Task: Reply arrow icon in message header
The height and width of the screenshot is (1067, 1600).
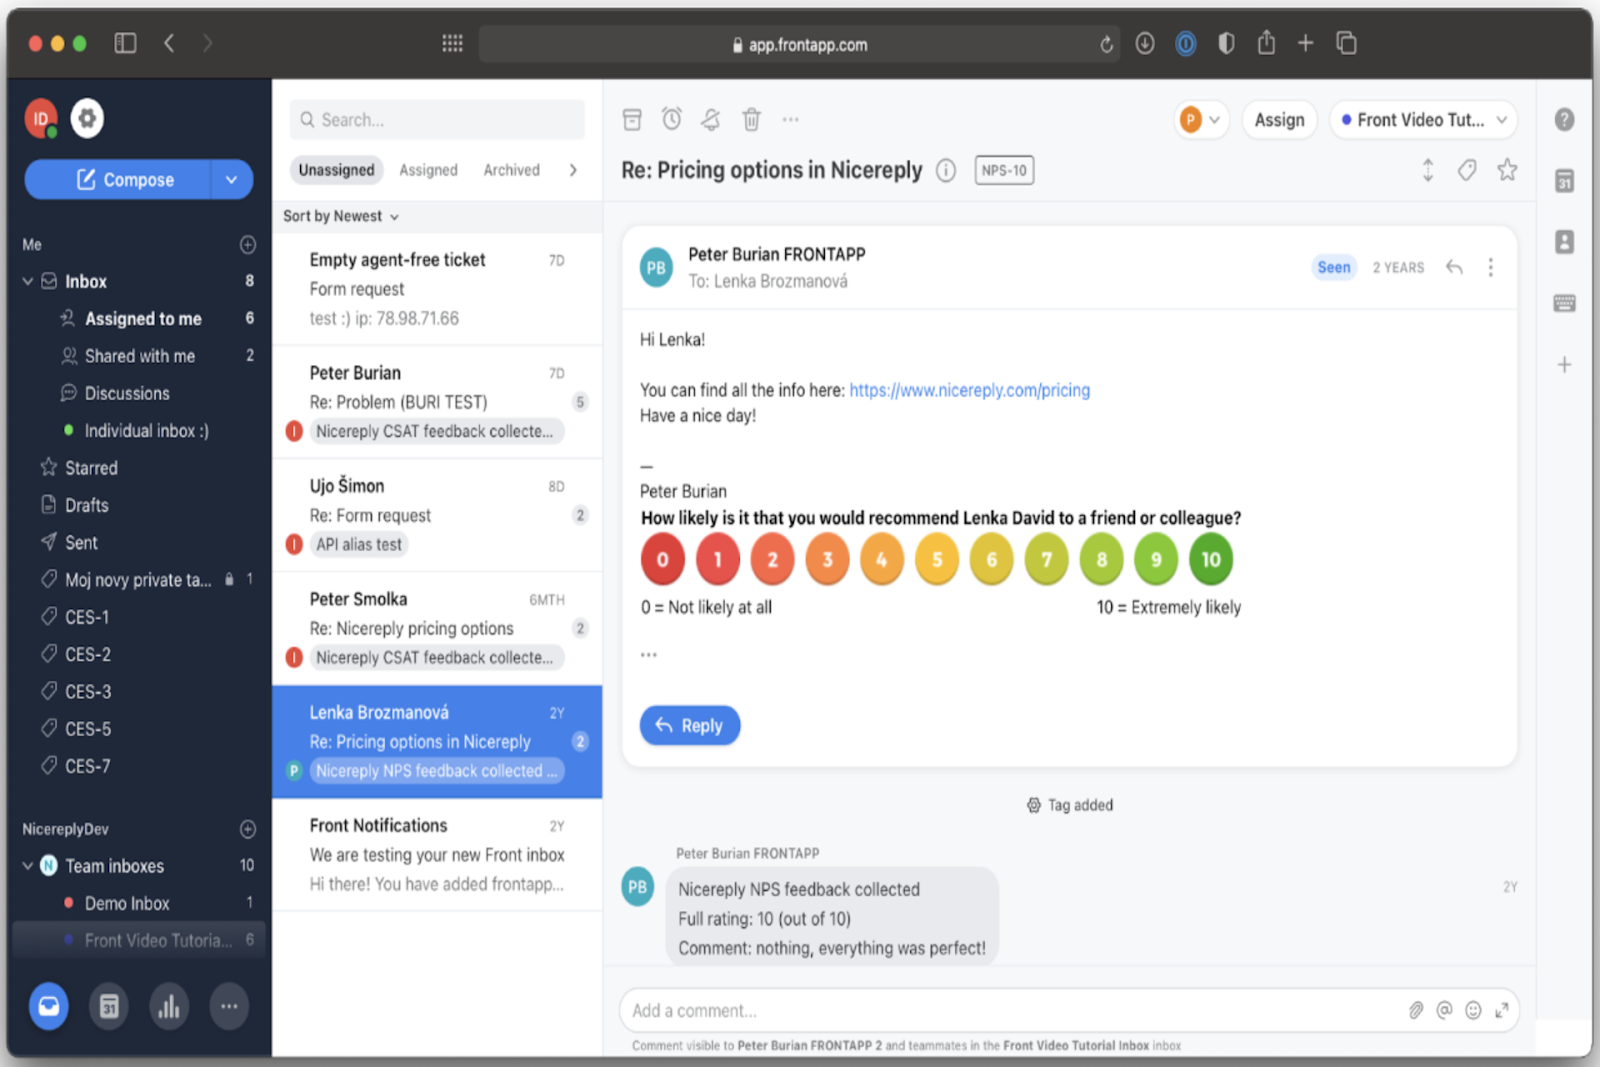Action: click(x=1455, y=267)
